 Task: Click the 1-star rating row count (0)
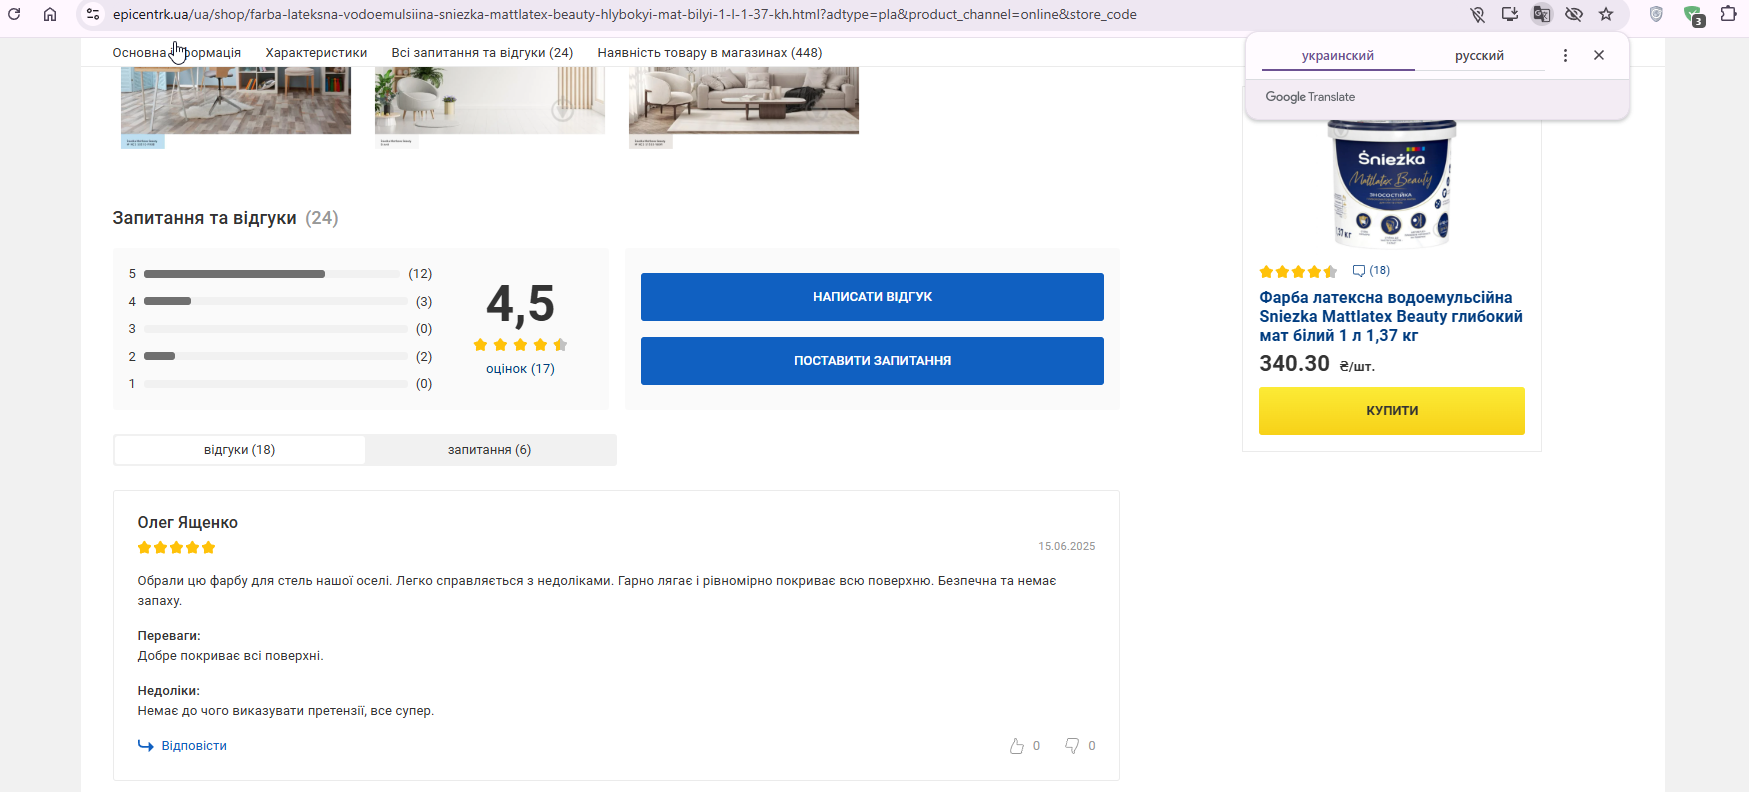click(424, 384)
